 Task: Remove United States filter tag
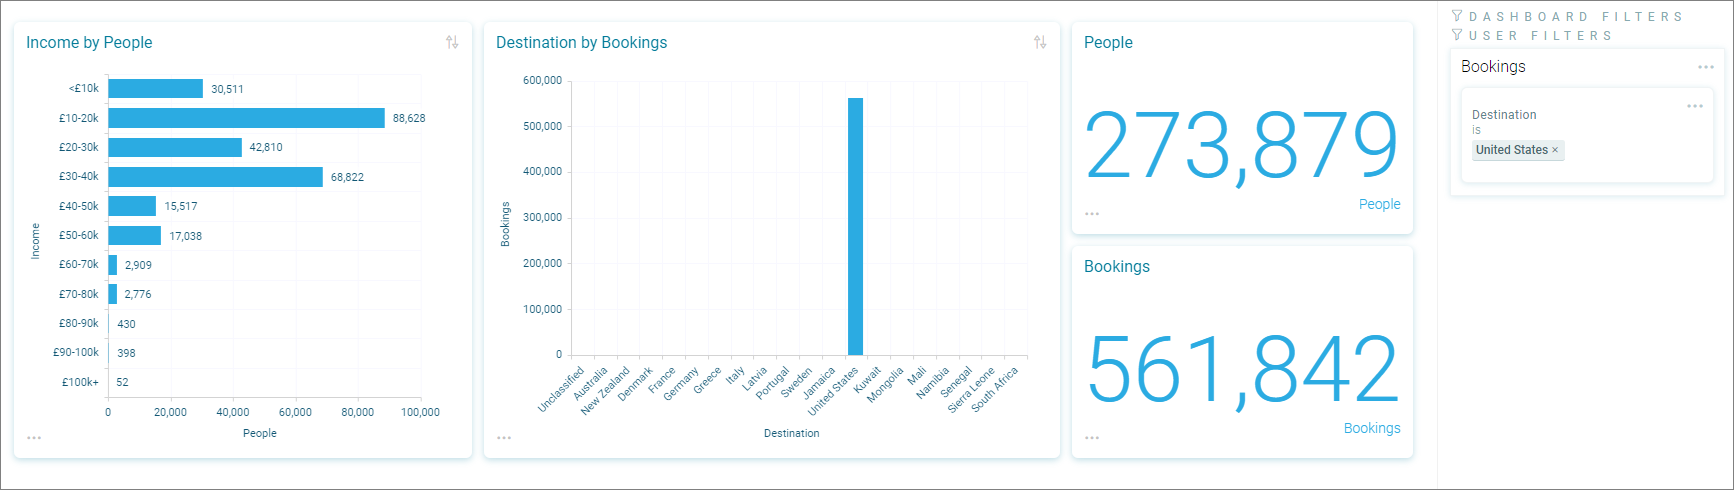point(1555,150)
